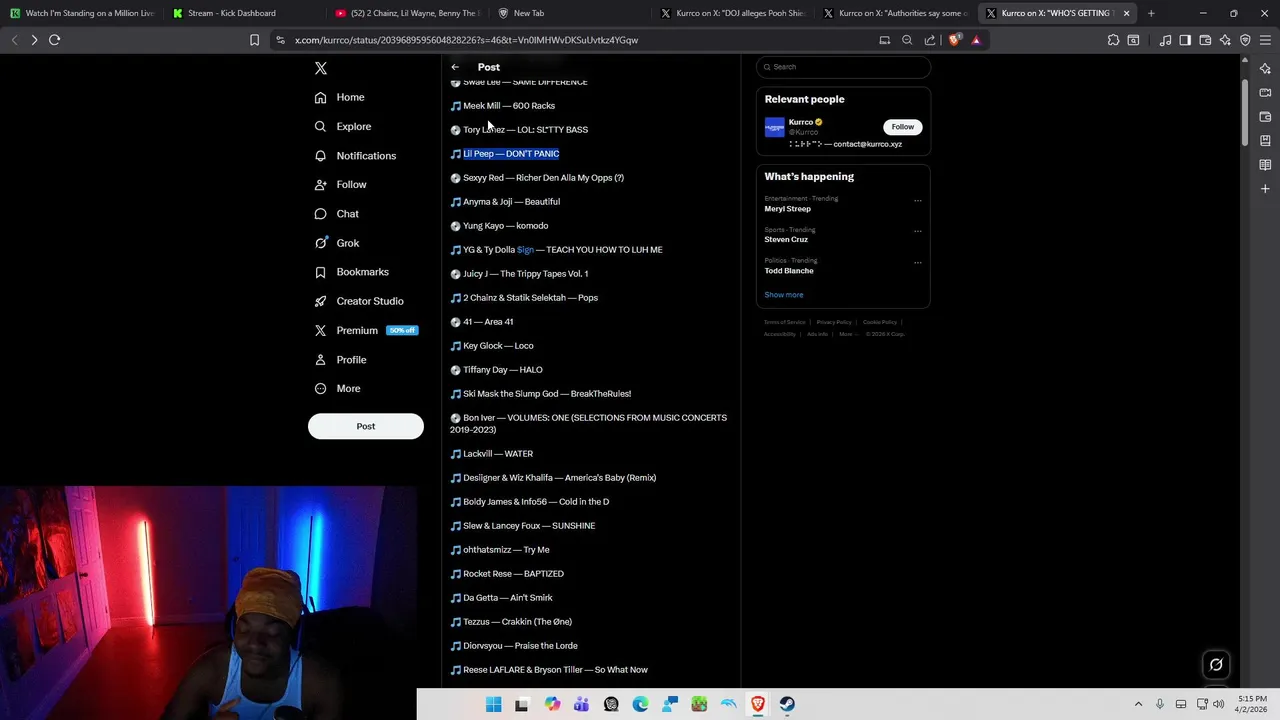Switch to Watch I'm Standing on a Million tab

tap(82, 13)
